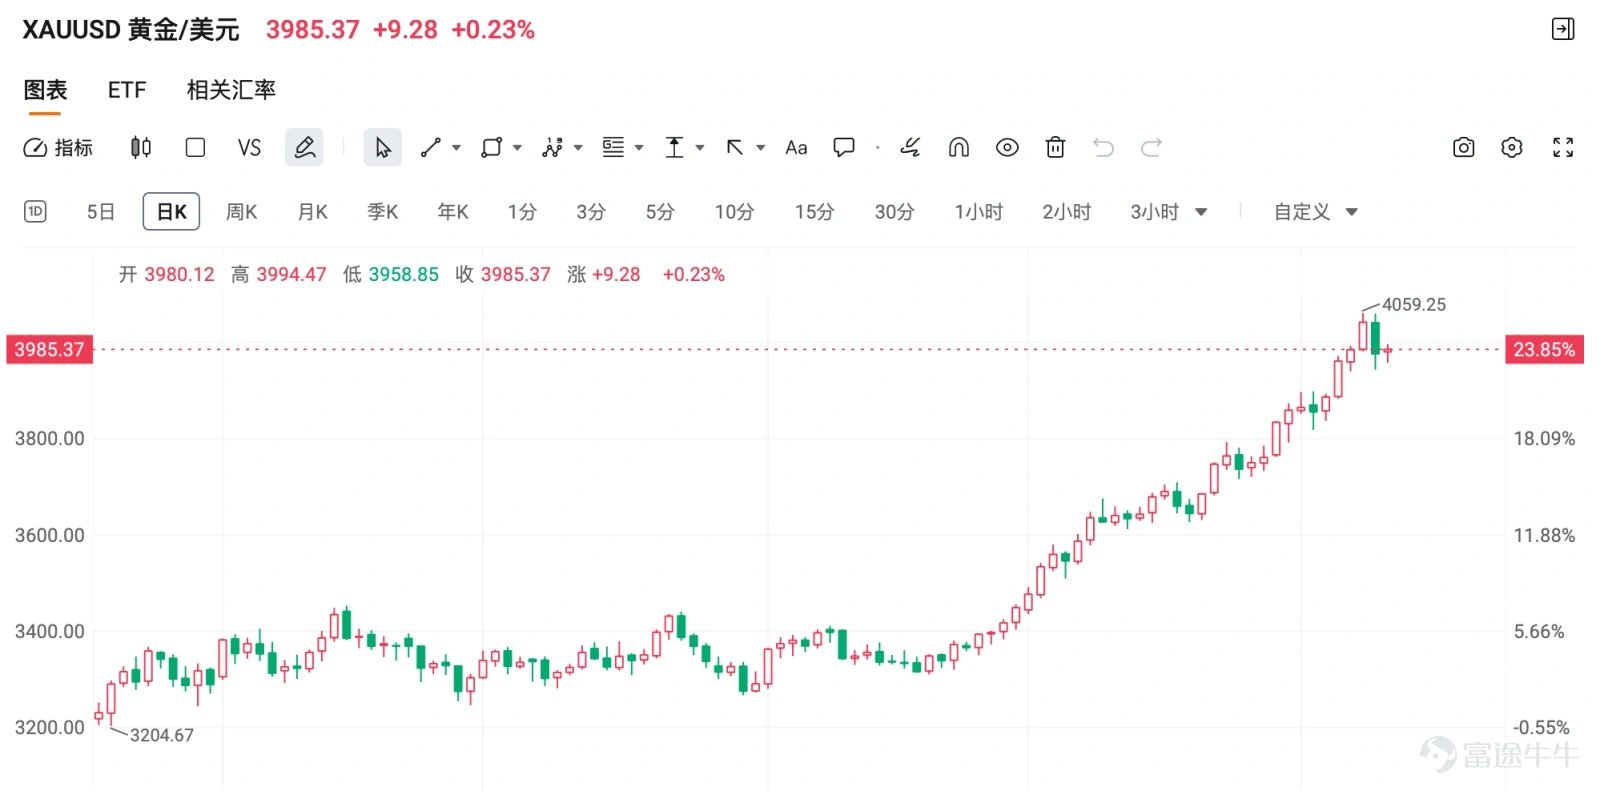Toggle the drawing pencil tool
The image size is (1600, 791).
point(305,148)
